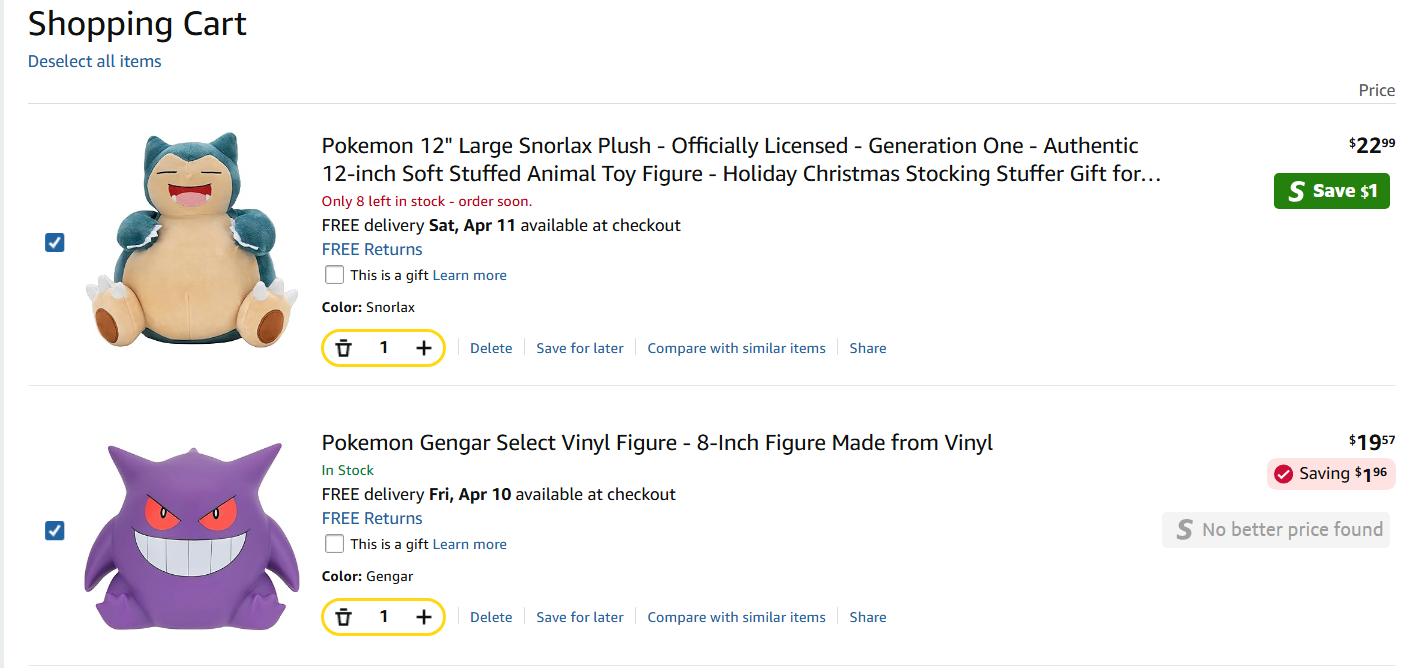Share the Gengar vinyl figure
1416x668 pixels.
point(868,617)
